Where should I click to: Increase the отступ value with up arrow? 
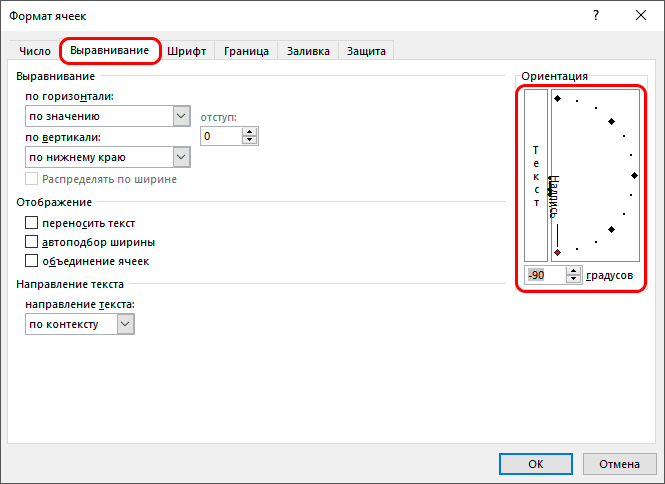coord(250,132)
